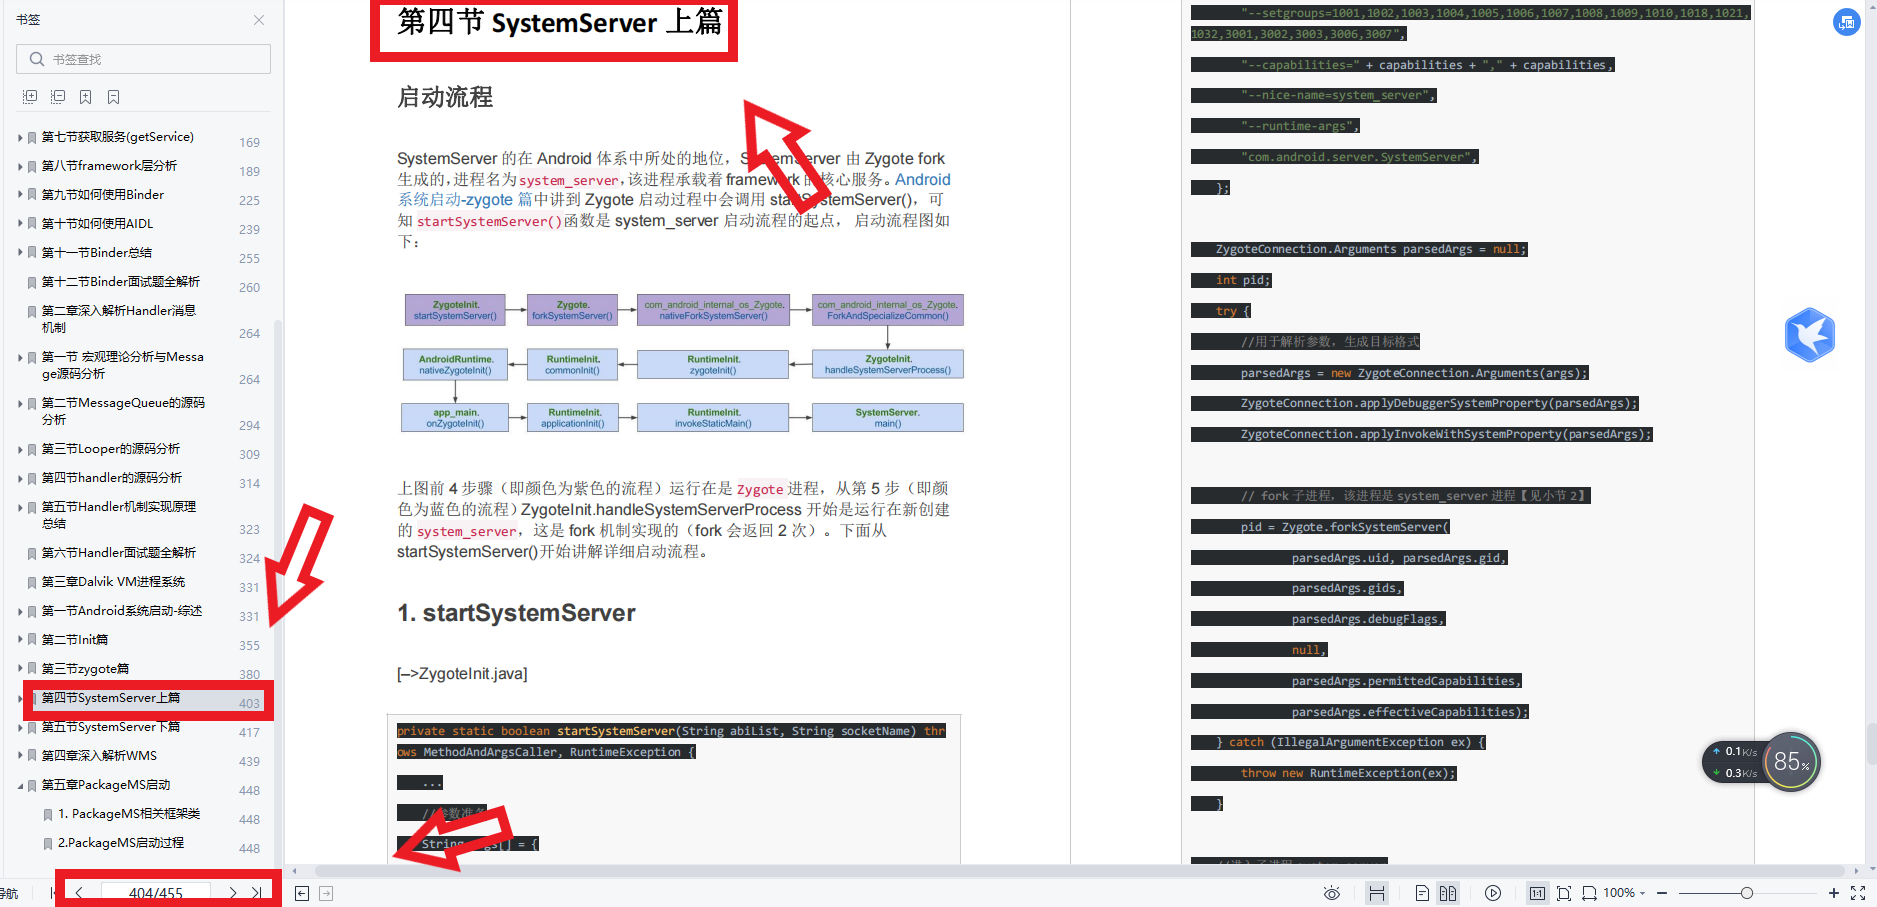Expand 第八节framework层分析 bookmark

coord(20,167)
